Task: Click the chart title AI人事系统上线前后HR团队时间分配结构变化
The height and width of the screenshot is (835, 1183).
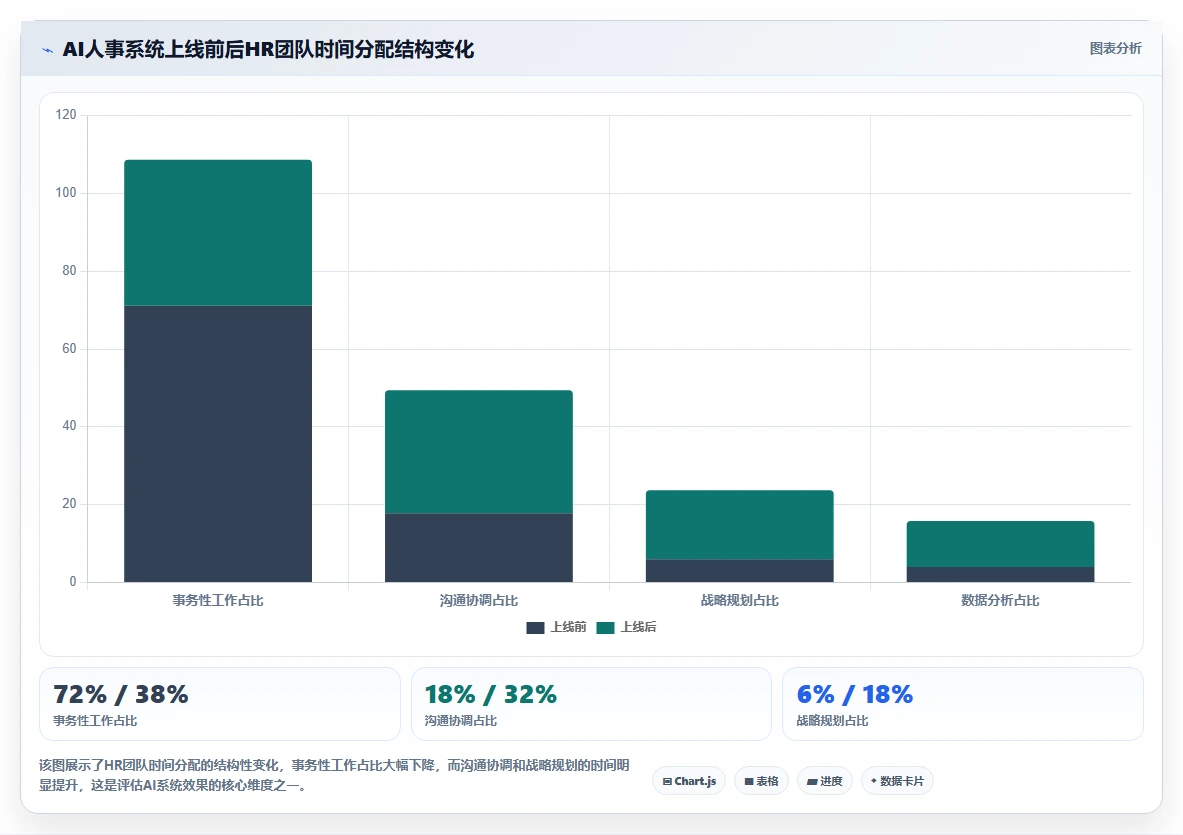Action: (269, 50)
